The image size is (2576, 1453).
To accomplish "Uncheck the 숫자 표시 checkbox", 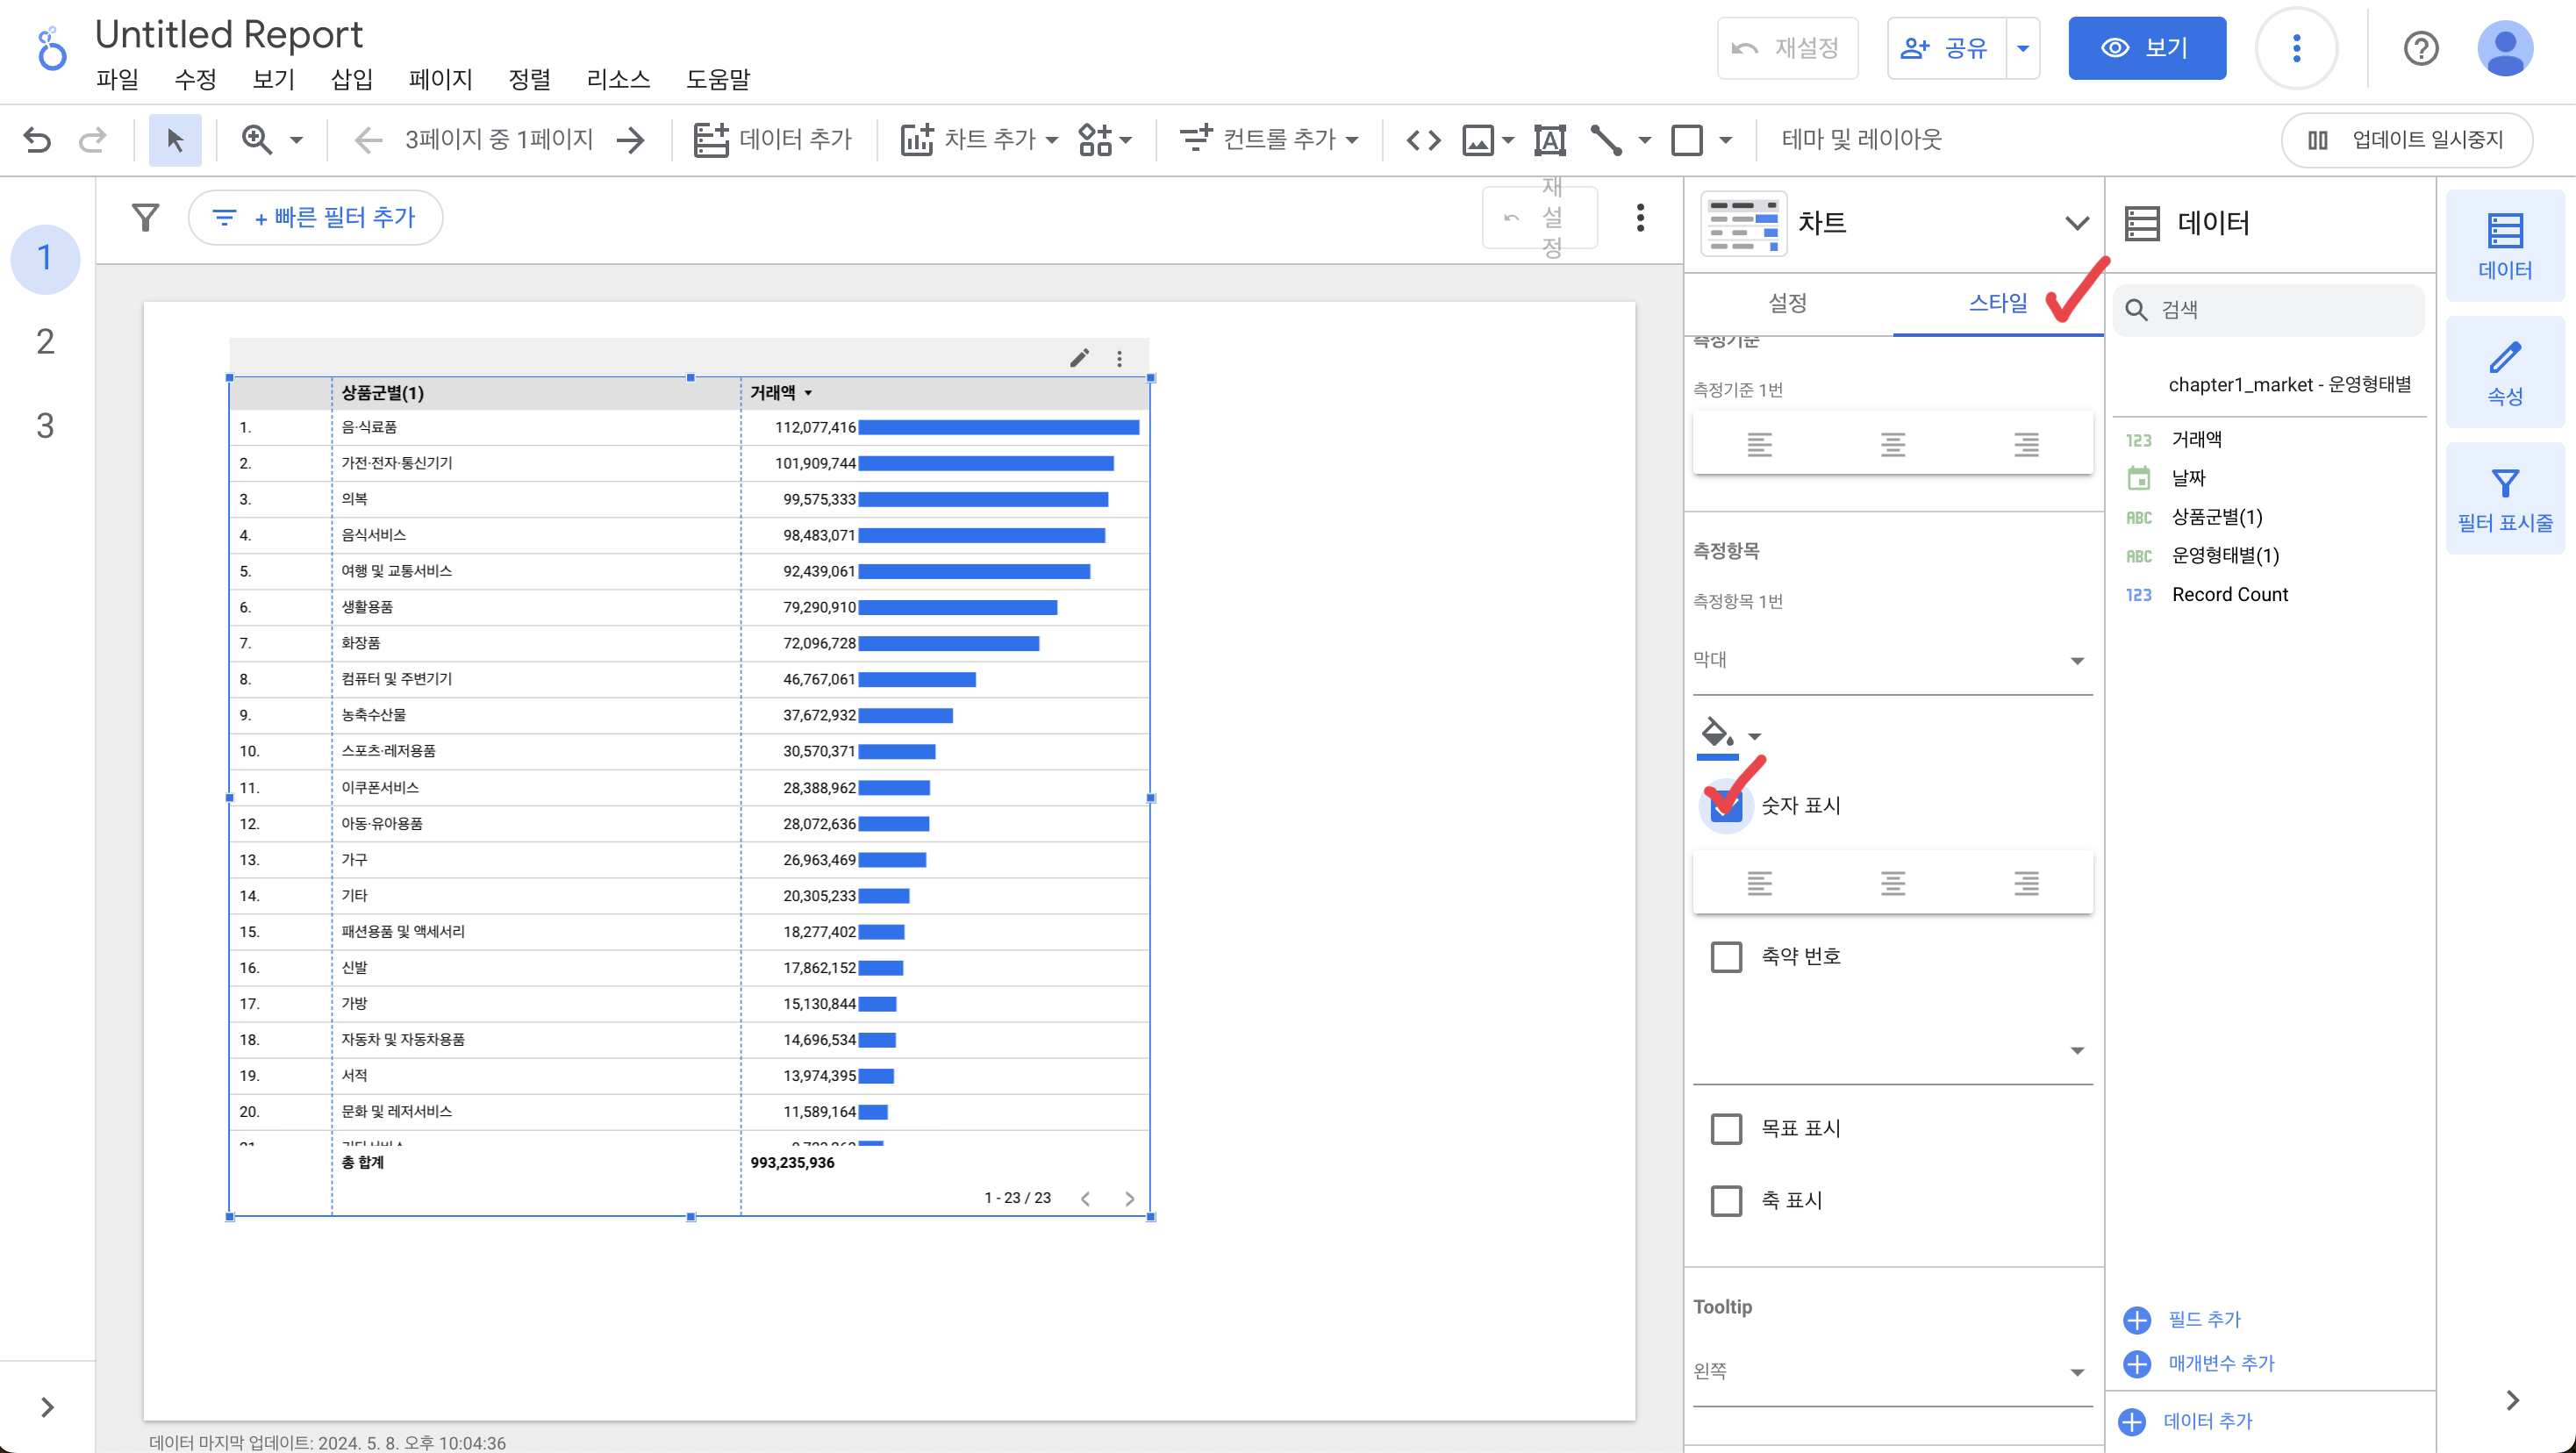I will (x=1726, y=807).
